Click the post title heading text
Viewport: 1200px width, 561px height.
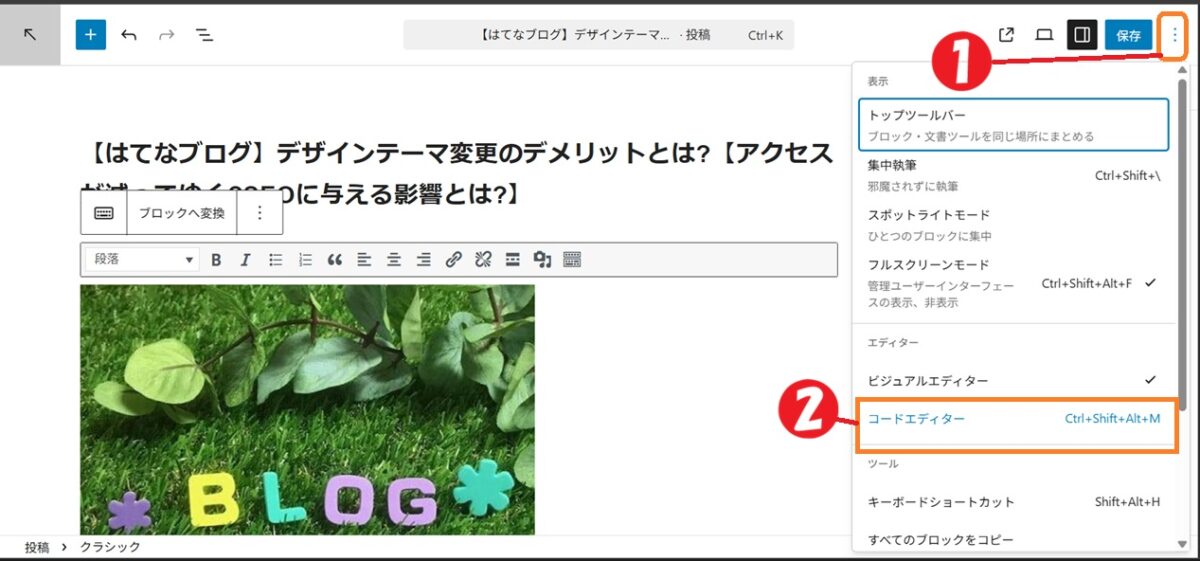click(459, 172)
